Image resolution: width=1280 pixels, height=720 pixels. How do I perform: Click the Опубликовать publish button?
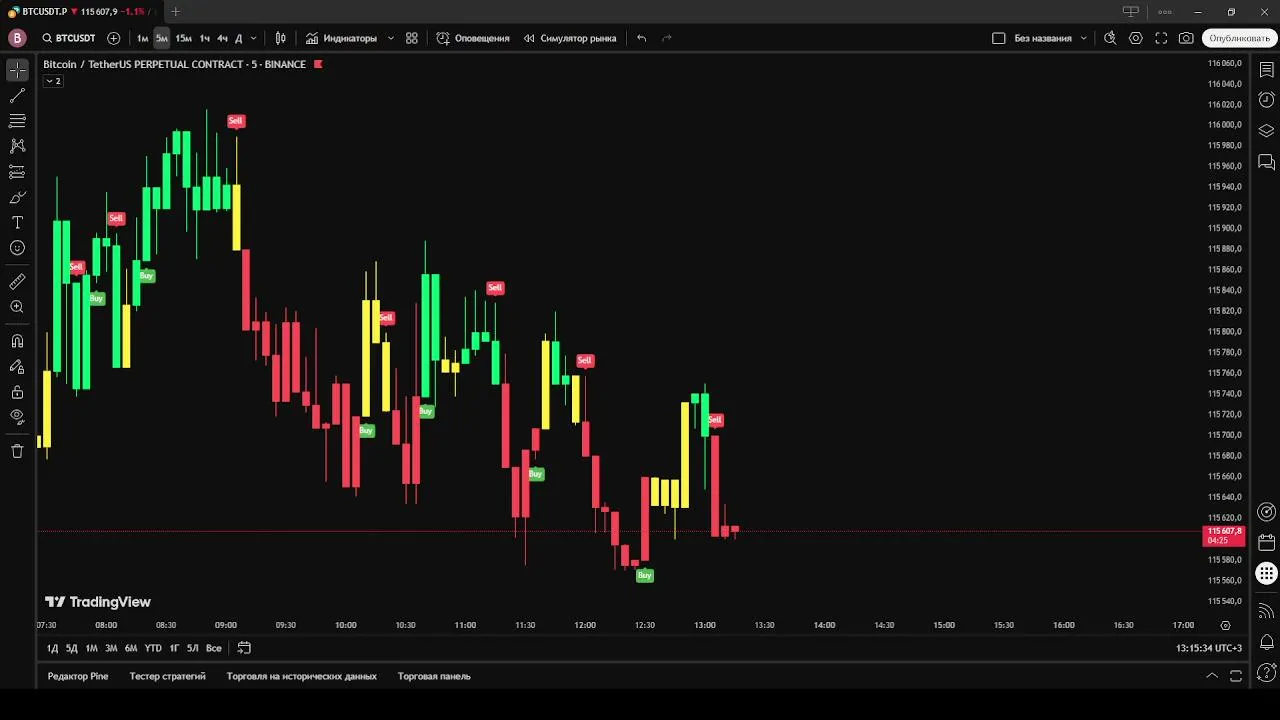[x=1239, y=38]
